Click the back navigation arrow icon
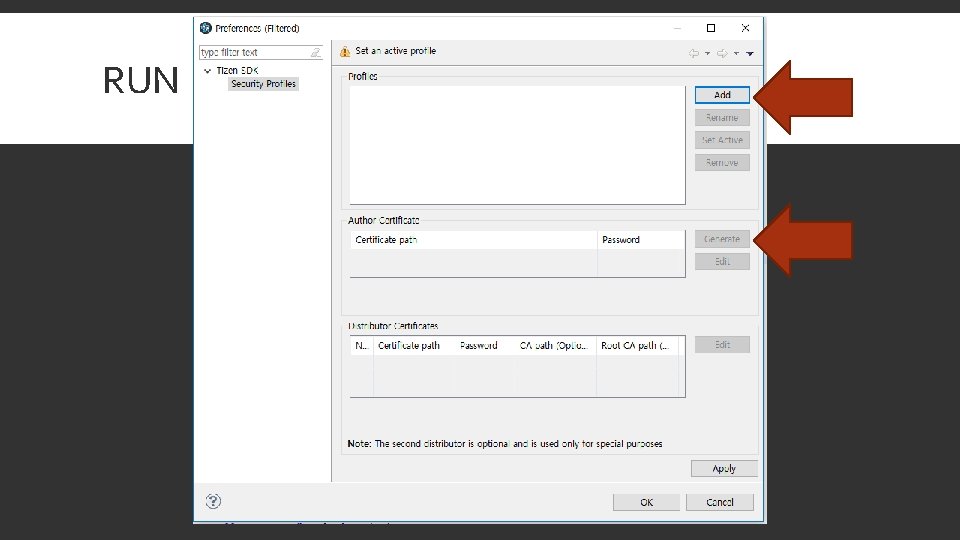Screen dimensions: 960x540 [x=694, y=53]
